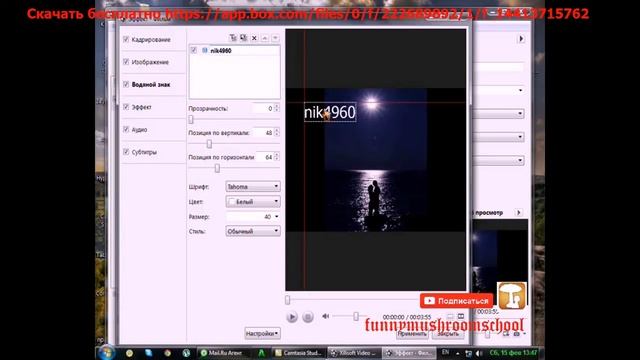Switch to the split comparison view icon
This screenshot has width=640, height=360.
(x=461, y=316)
